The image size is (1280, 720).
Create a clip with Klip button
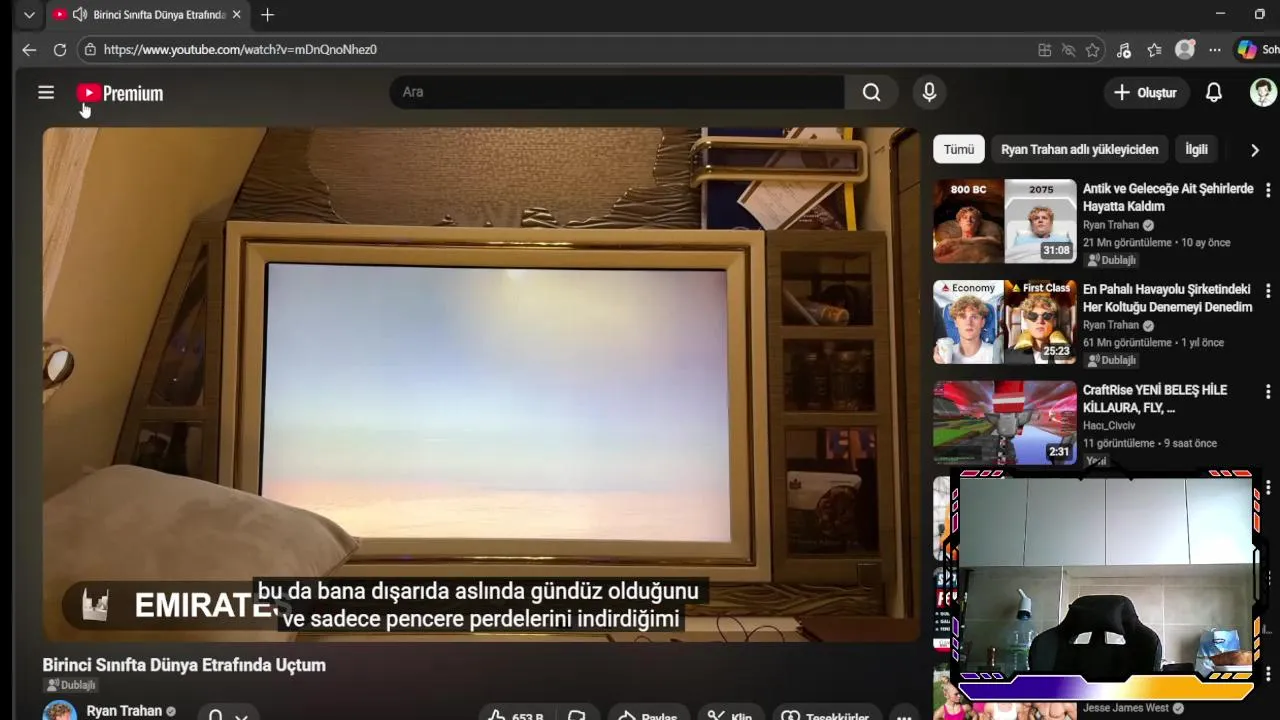tap(731, 715)
